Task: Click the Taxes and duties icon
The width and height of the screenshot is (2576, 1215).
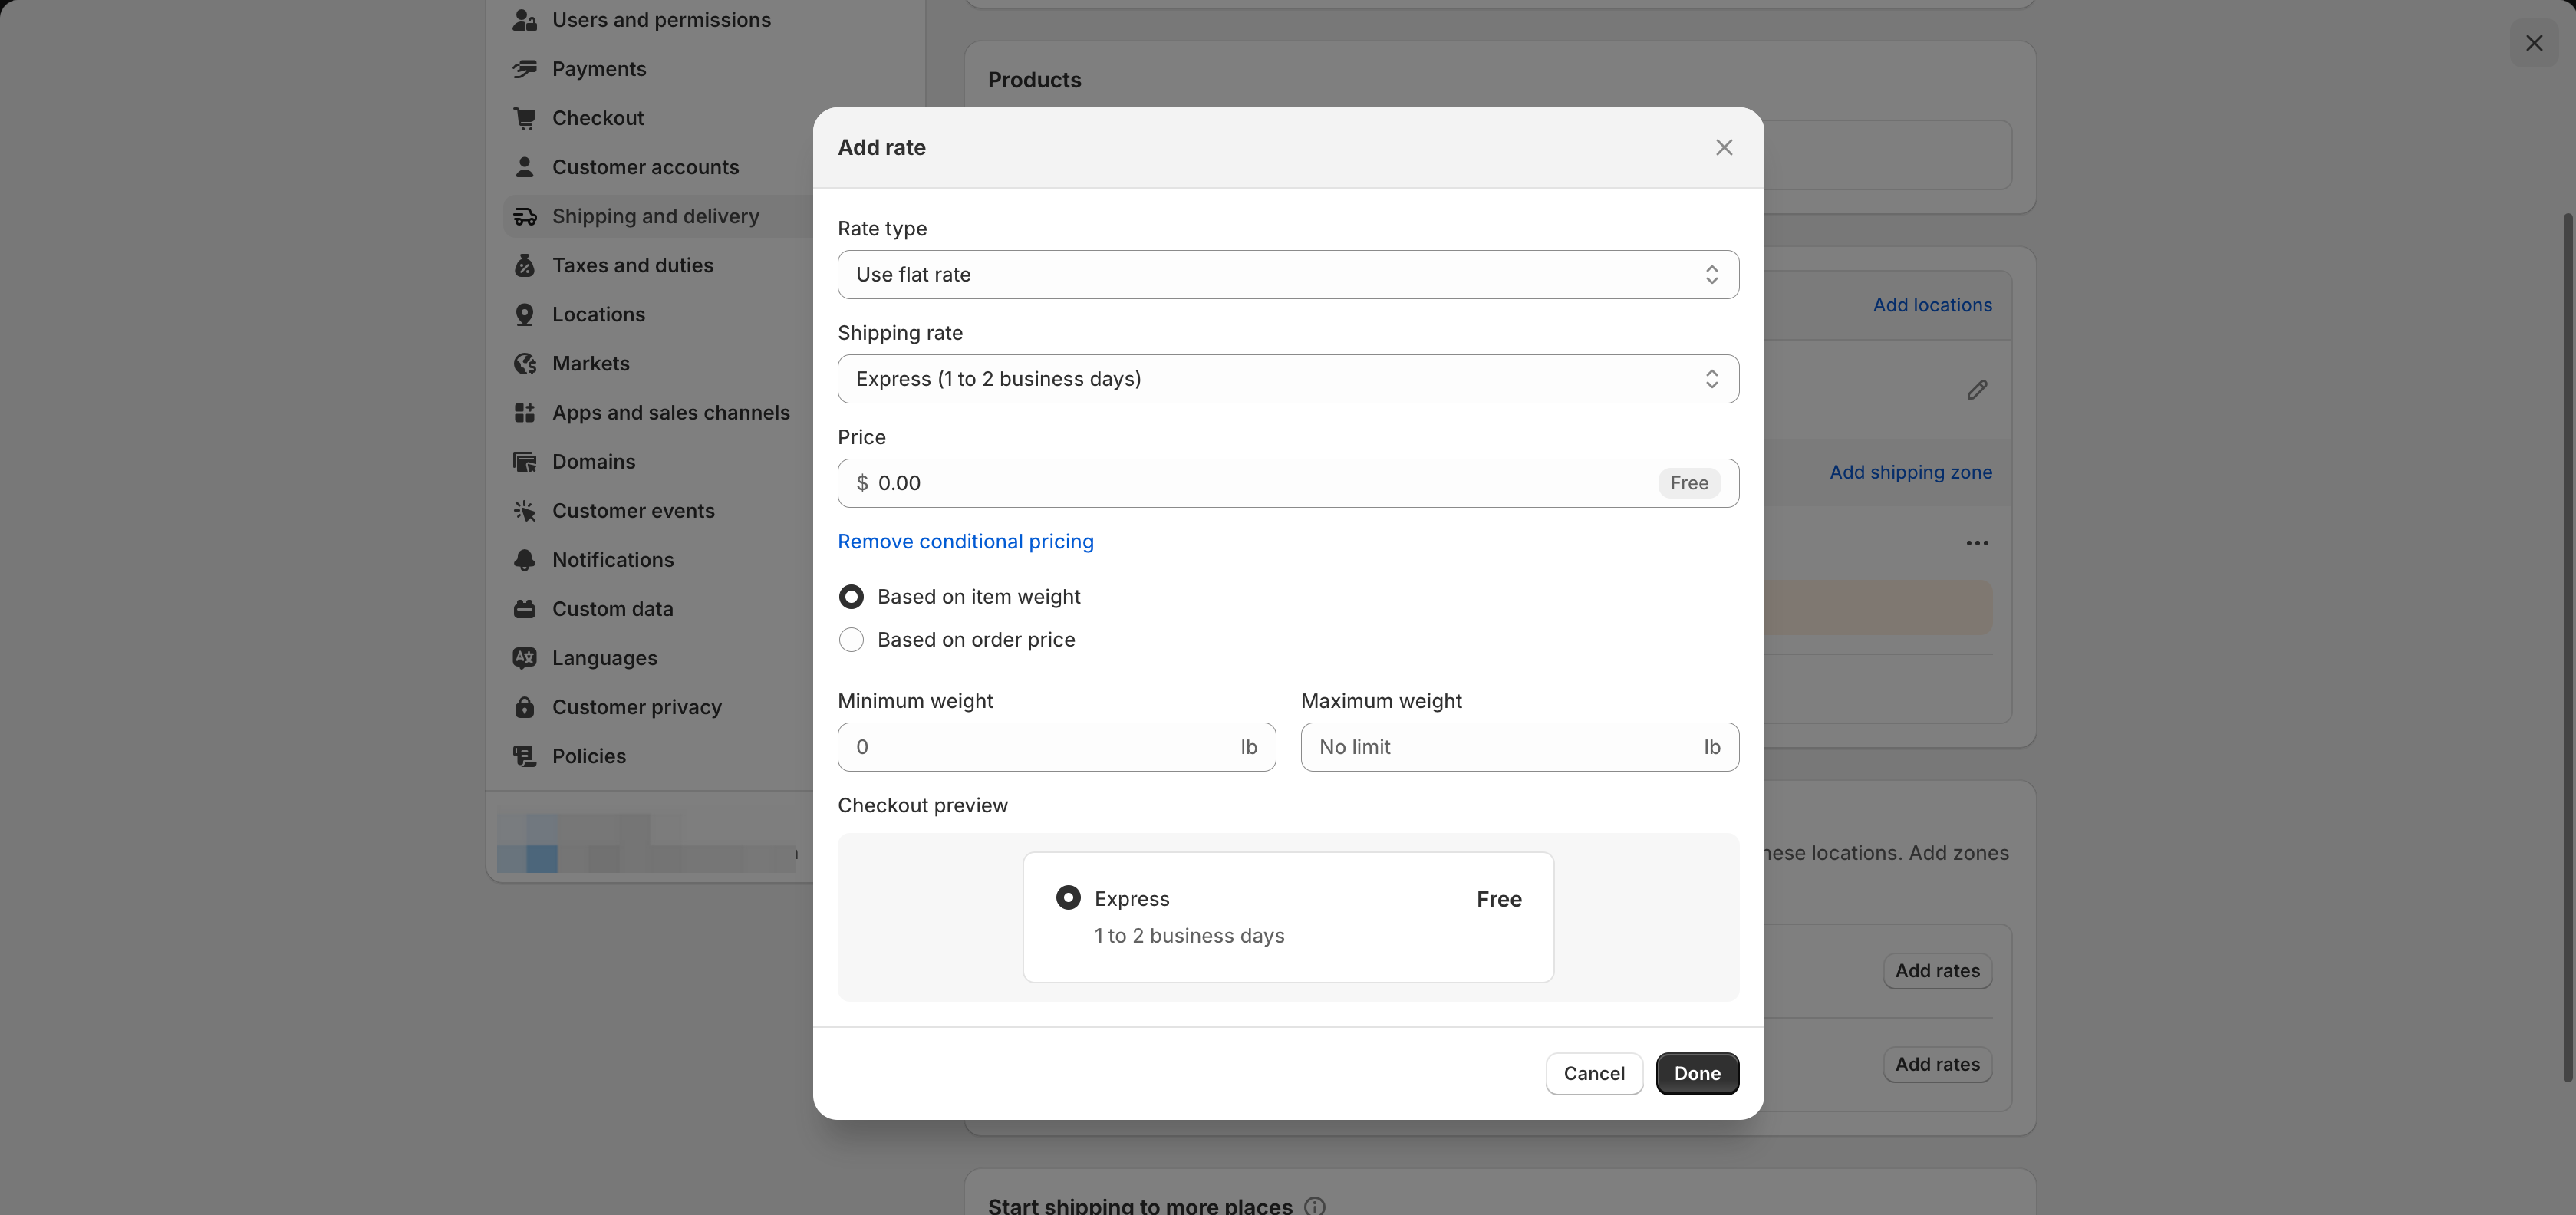Action: point(524,265)
